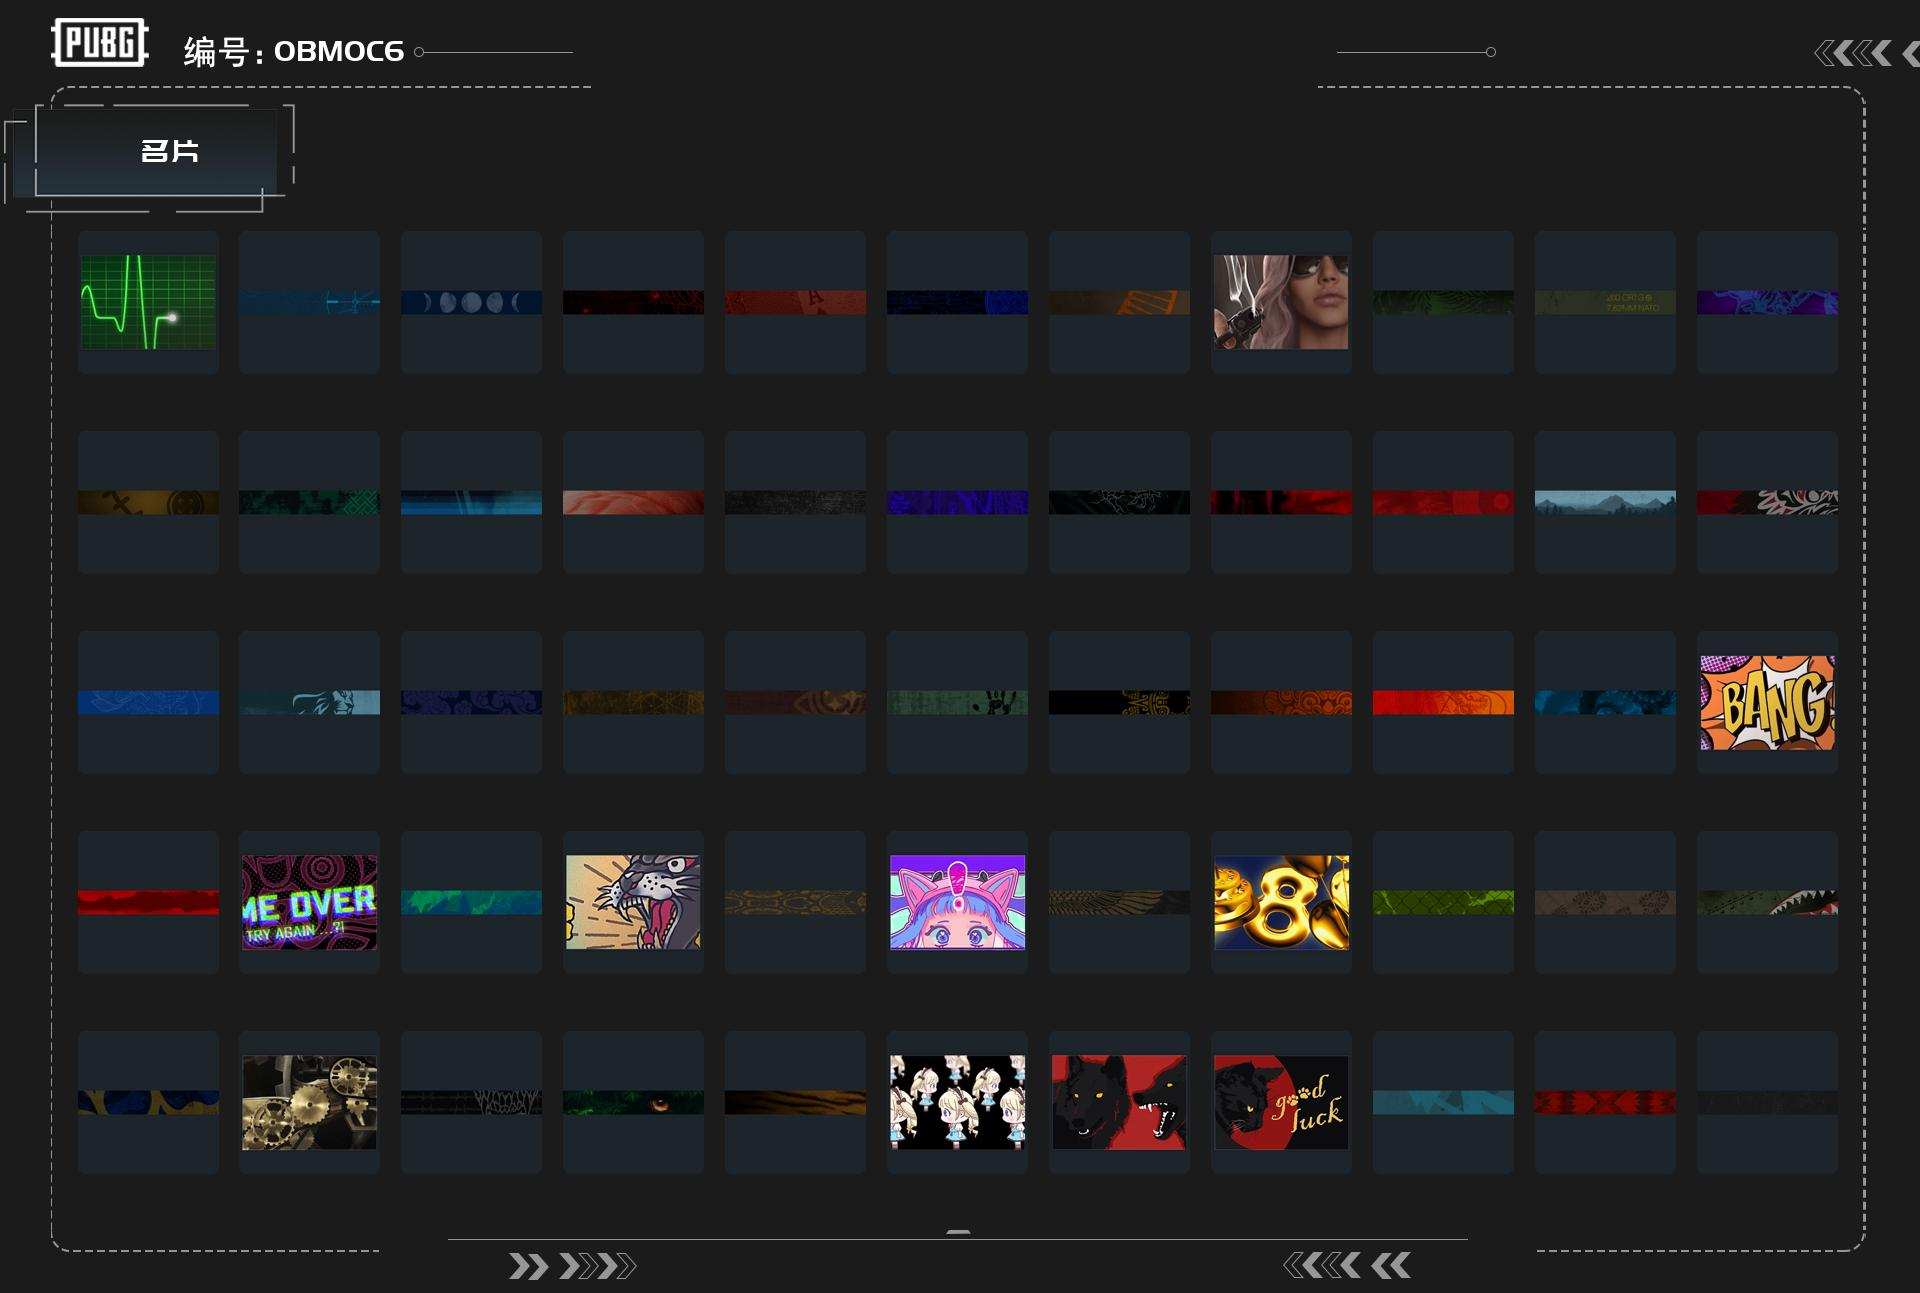This screenshot has height=1293, width=1920.
Task: Select the woman with sunglasses nameplate
Action: pyautogui.click(x=1281, y=302)
